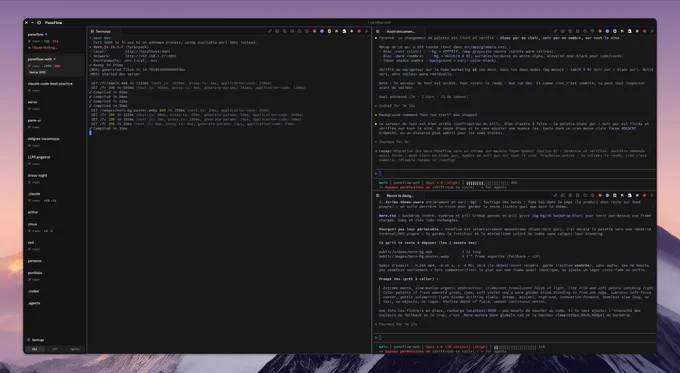This screenshot has width=680, height=373.
Task: Click the ghost icon in Audit-documen pane toolbar
Action: pyautogui.click(x=630, y=31)
